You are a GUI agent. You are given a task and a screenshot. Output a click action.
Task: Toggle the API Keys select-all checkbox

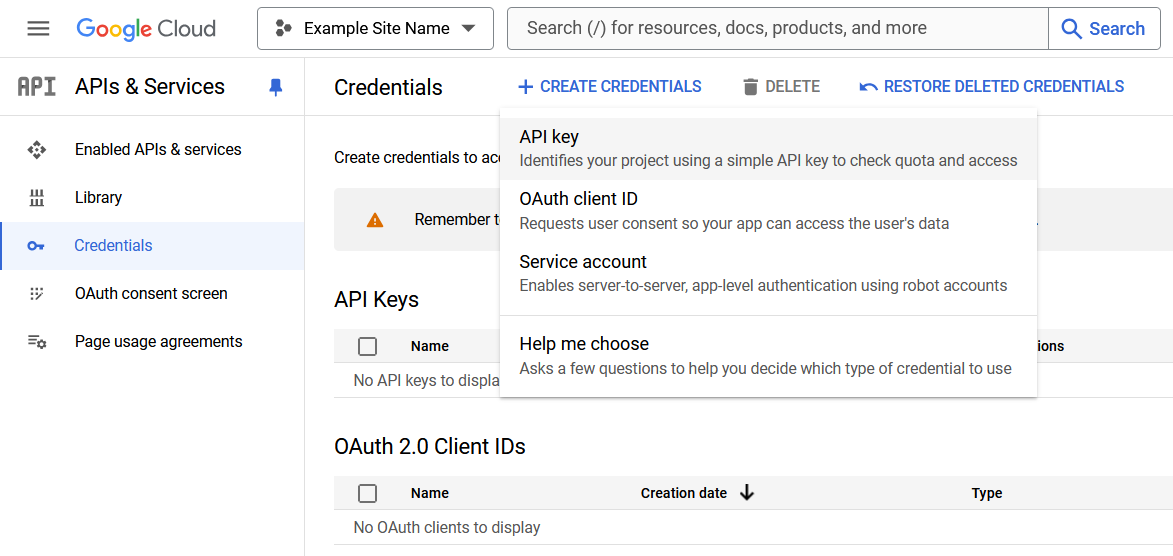[367, 346]
